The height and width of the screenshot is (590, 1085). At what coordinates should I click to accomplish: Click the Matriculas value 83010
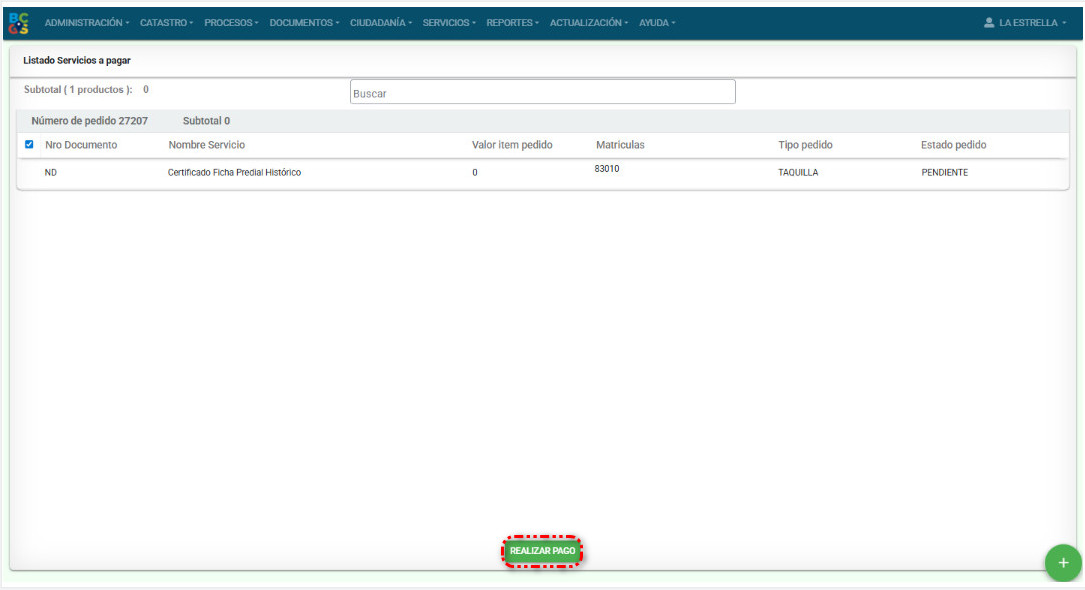tap(606, 169)
